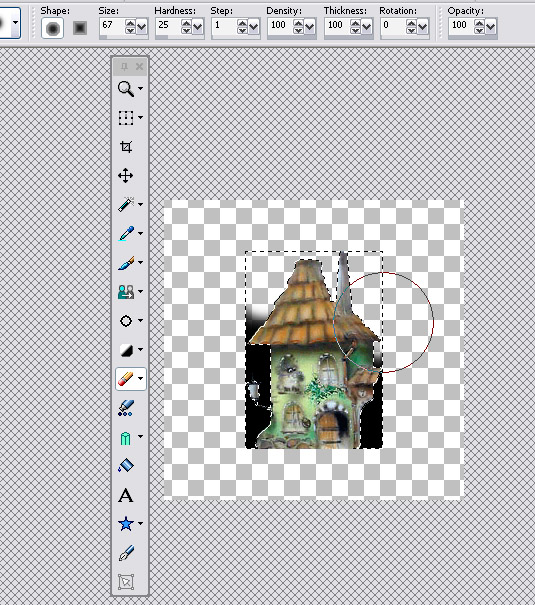This screenshot has height=605, width=535.
Task: Select the Dropper color picker tool
Action: coord(126,233)
